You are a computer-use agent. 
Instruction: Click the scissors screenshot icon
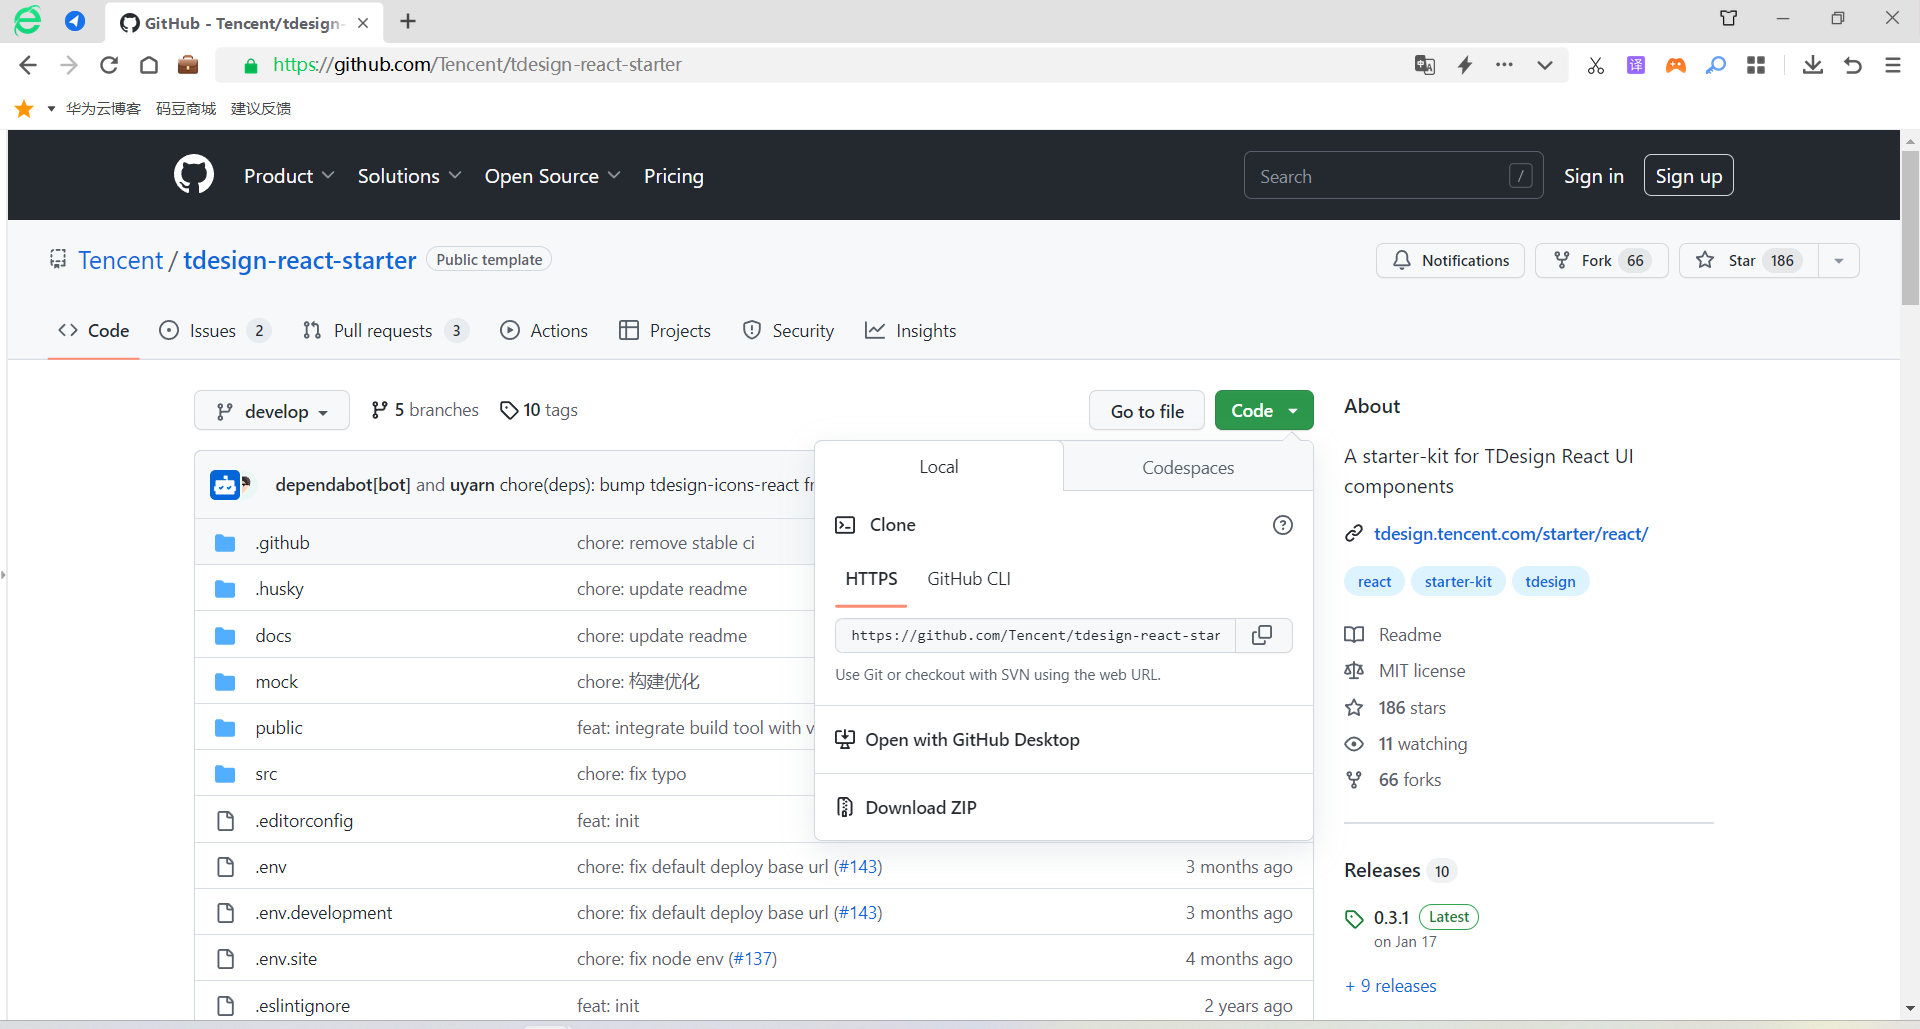1596,65
